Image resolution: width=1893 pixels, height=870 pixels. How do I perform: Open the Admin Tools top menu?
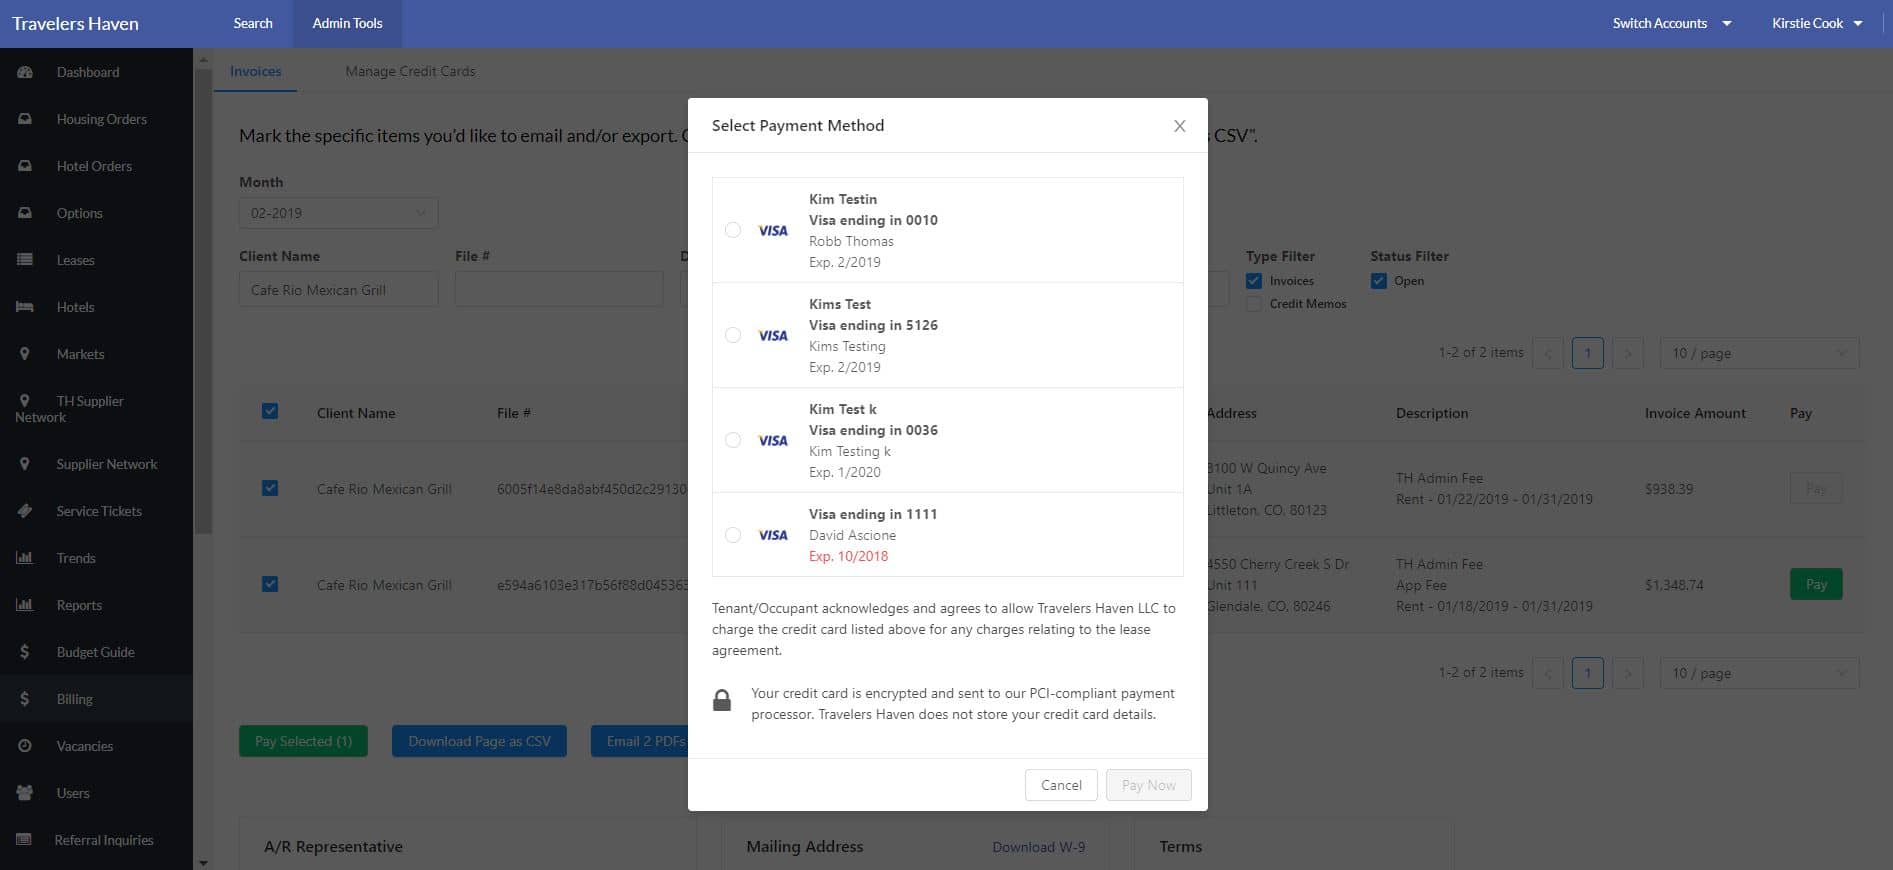[347, 23]
